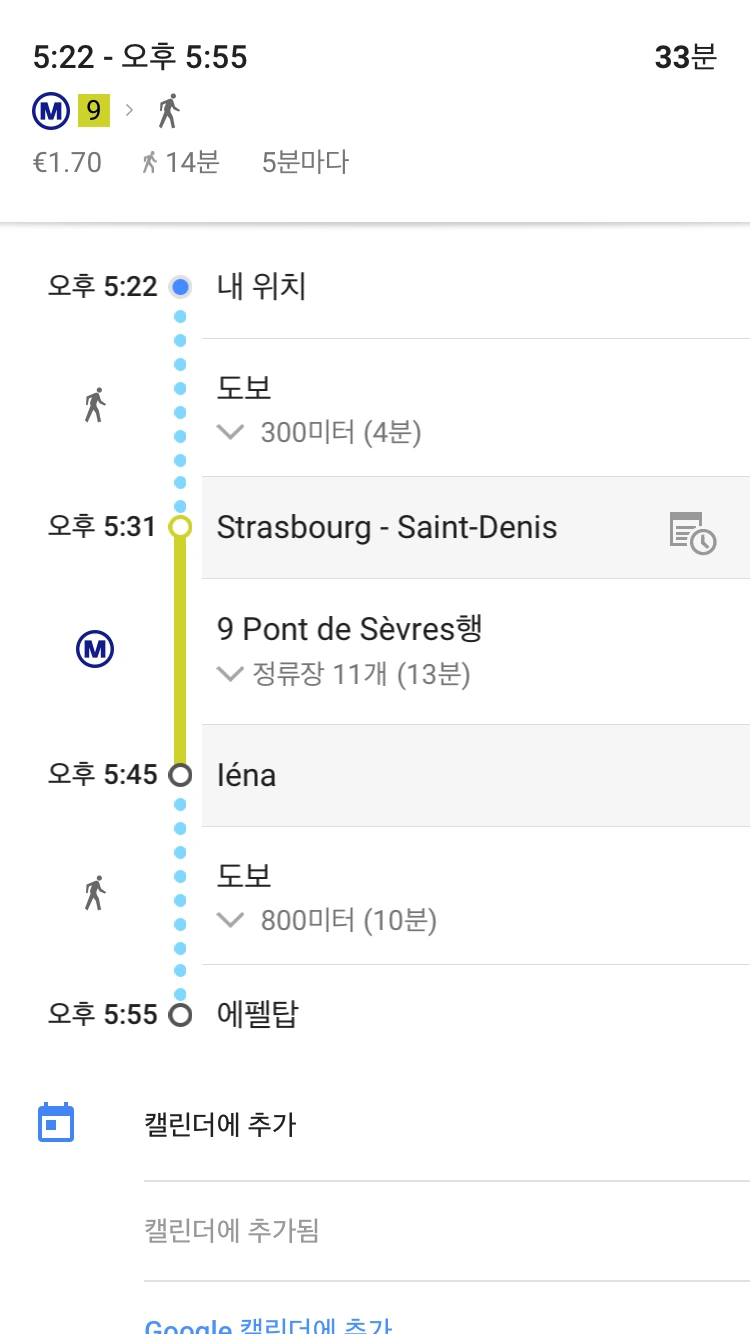Click the walking icon beside 800미터 step
The image size is (750, 1334).
pos(95,893)
